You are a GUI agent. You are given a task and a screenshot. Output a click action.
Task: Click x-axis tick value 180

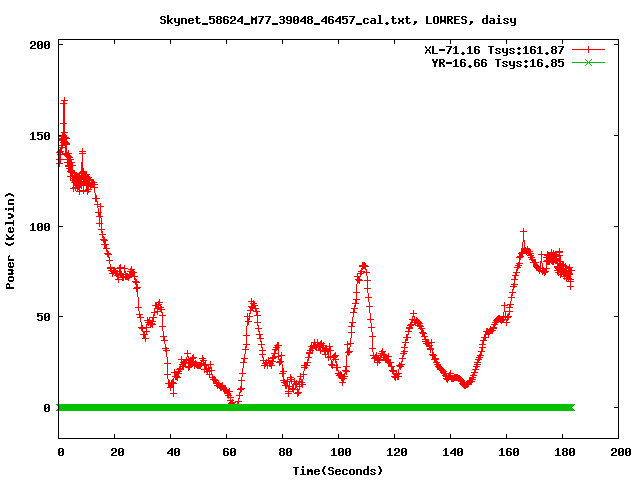pos(564,452)
